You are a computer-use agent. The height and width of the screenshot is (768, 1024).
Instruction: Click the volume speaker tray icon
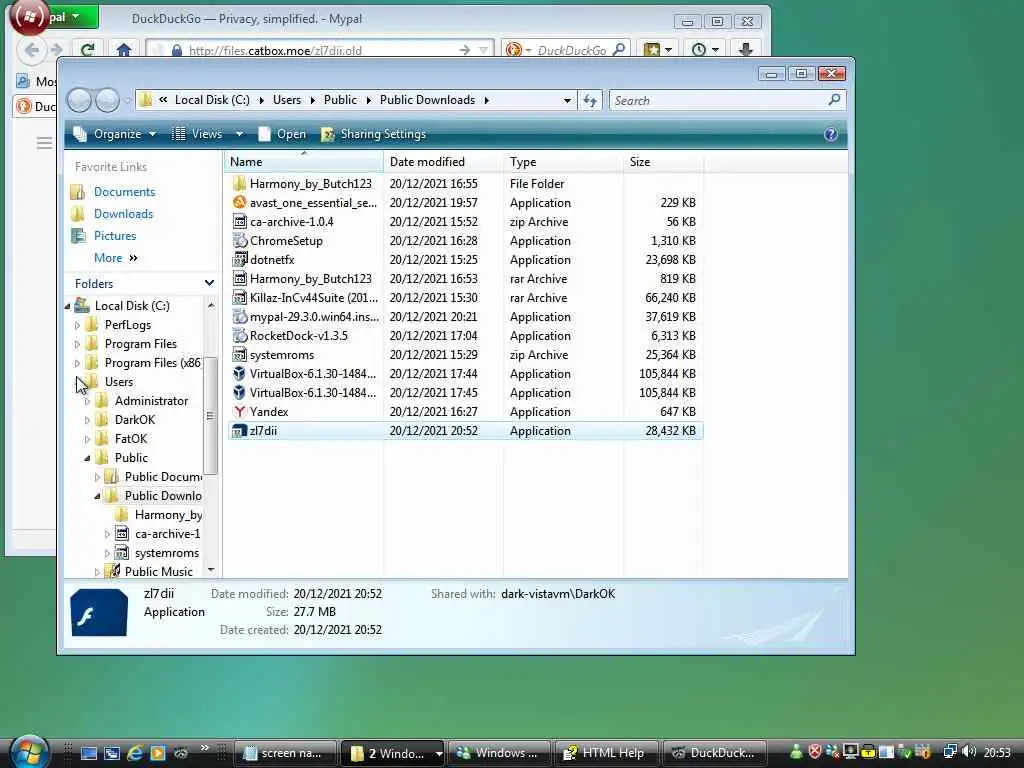(x=970, y=752)
